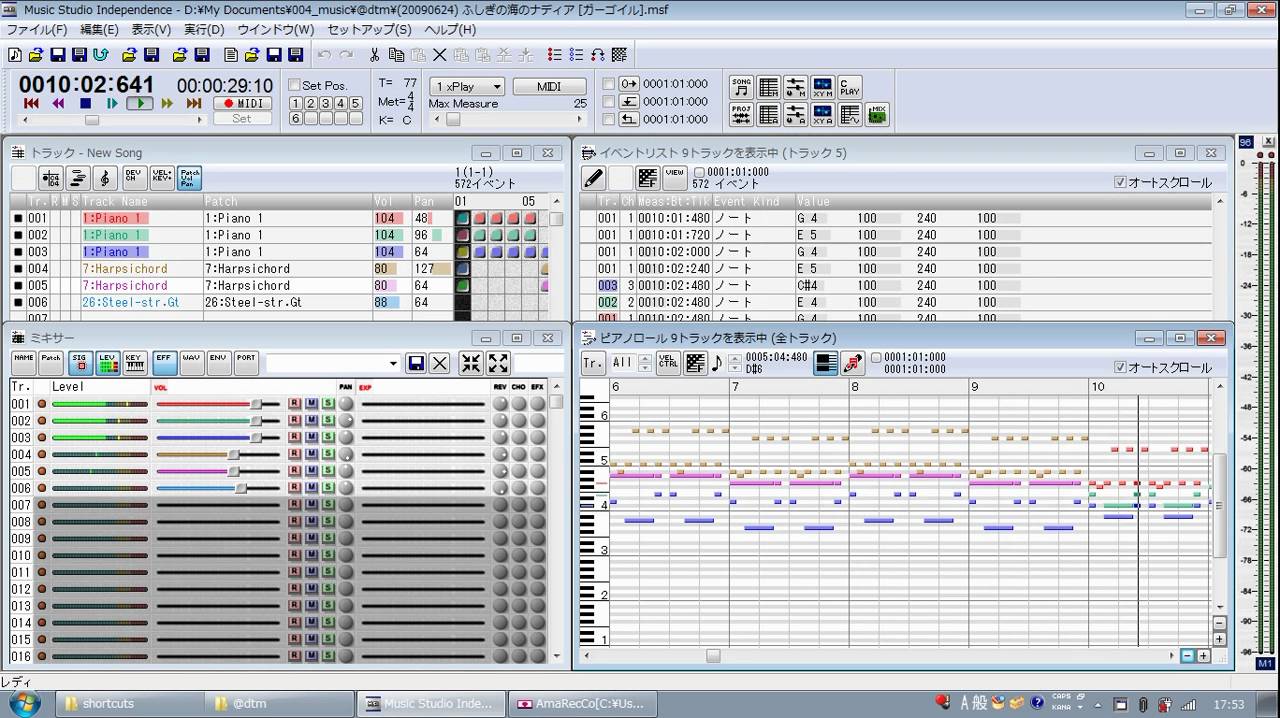Click the SONG window icon

click(741, 87)
